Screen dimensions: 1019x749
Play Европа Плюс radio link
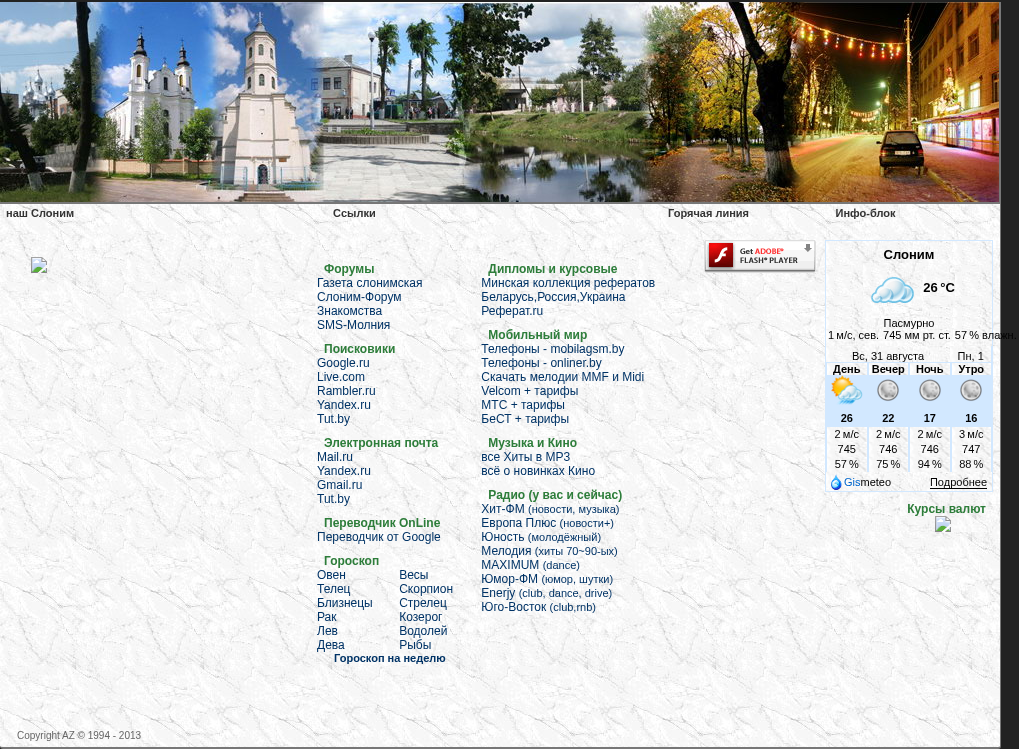tap(547, 523)
